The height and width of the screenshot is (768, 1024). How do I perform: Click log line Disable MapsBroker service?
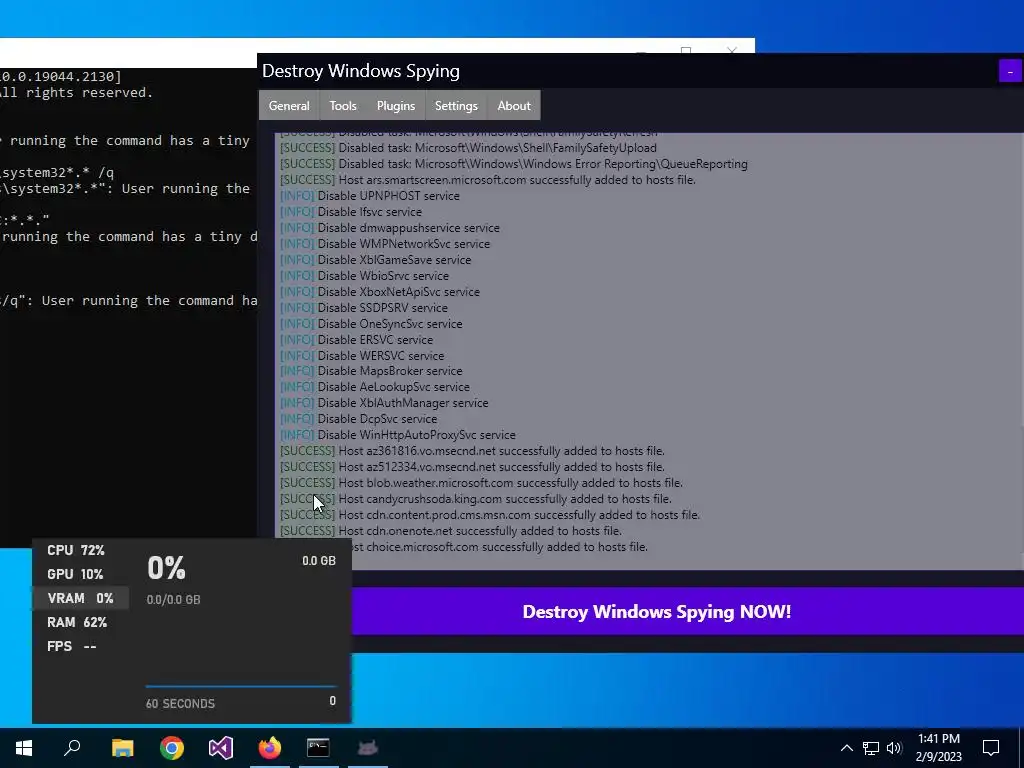[371, 371]
